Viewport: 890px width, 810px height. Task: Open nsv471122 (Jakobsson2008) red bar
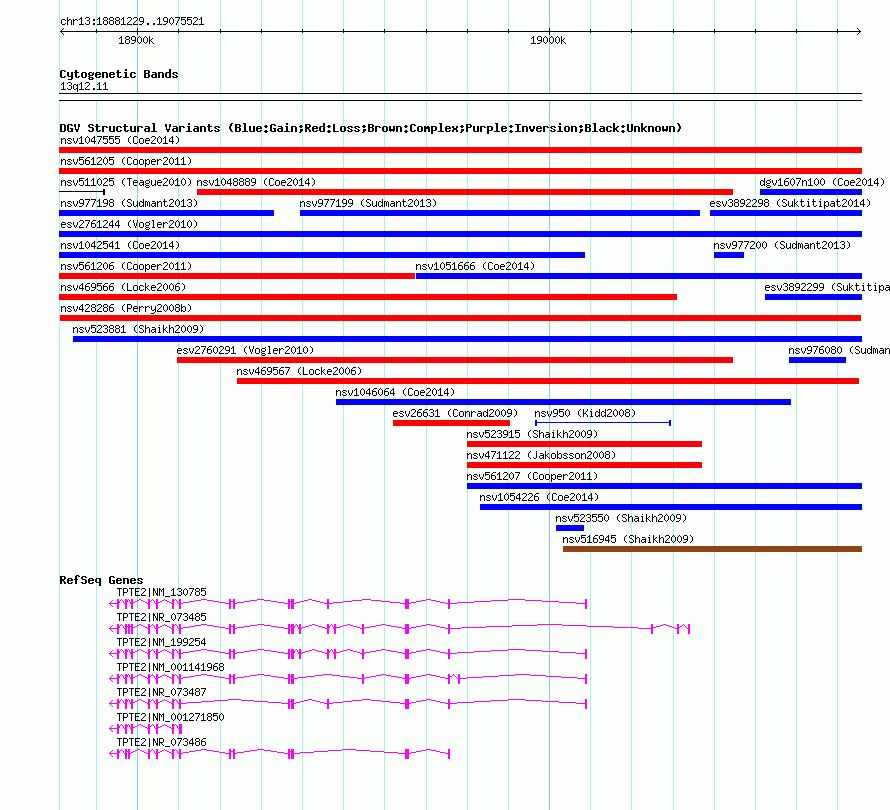[x=584, y=465]
